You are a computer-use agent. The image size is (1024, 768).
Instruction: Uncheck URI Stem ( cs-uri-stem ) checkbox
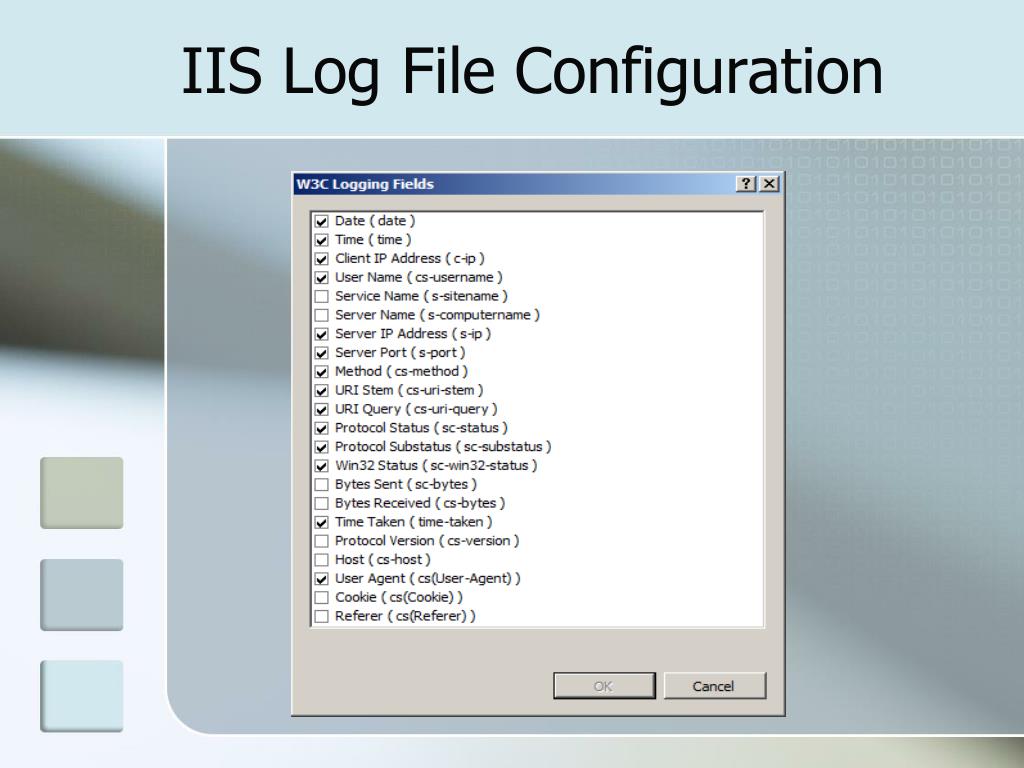[321, 391]
